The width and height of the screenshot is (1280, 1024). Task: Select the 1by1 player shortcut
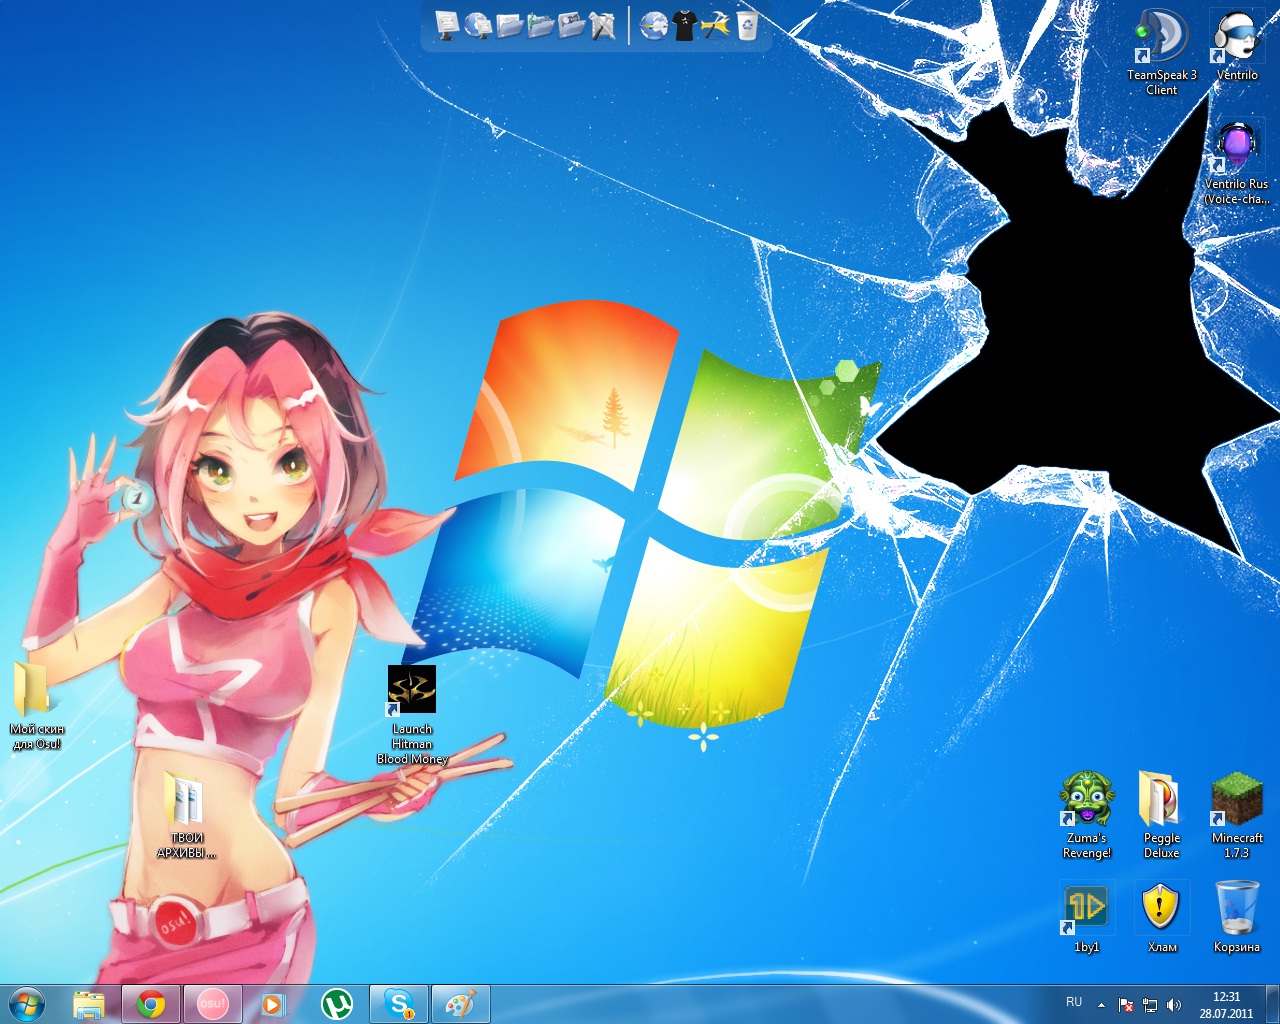tap(1087, 917)
